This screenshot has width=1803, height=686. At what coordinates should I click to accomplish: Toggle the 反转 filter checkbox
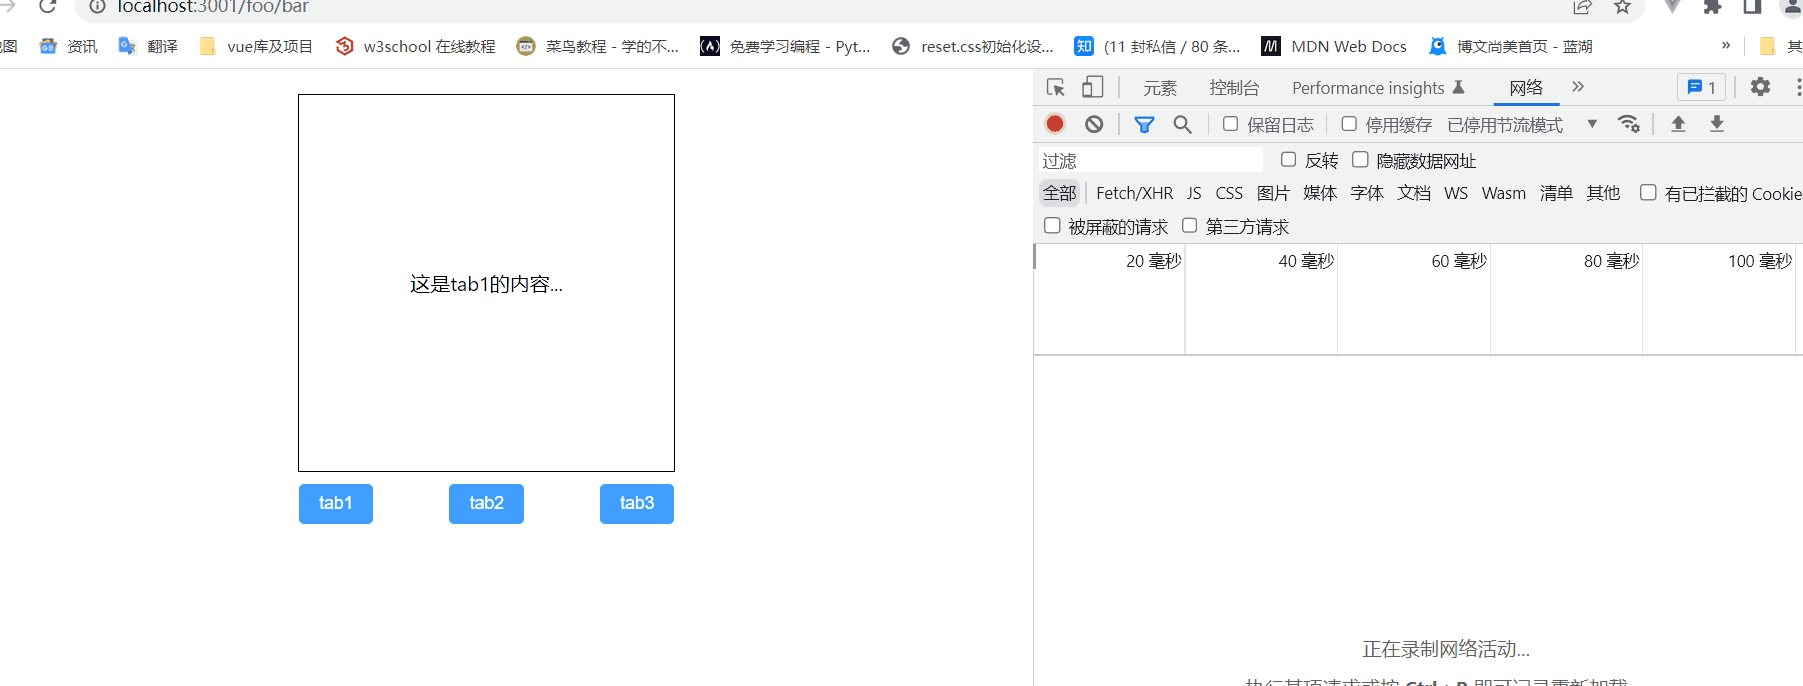click(1289, 160)
